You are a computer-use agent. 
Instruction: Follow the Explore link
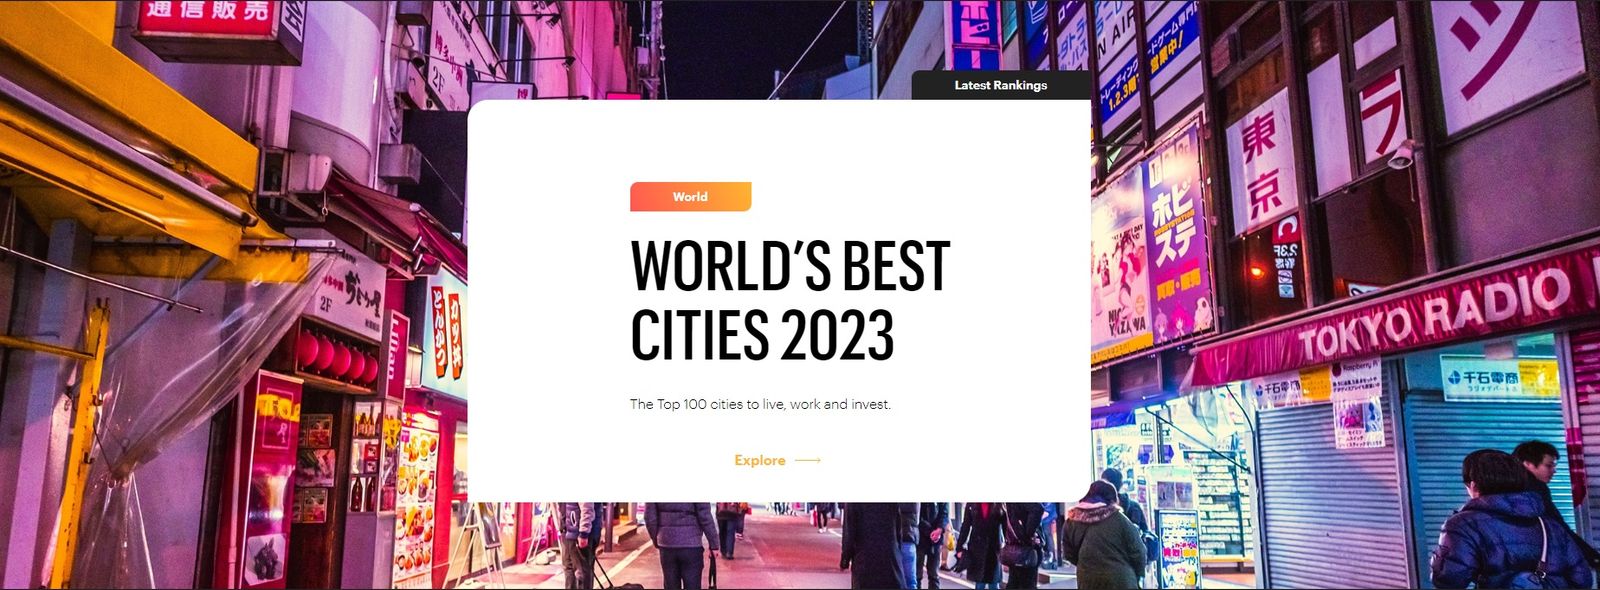(x=777, y=460)
